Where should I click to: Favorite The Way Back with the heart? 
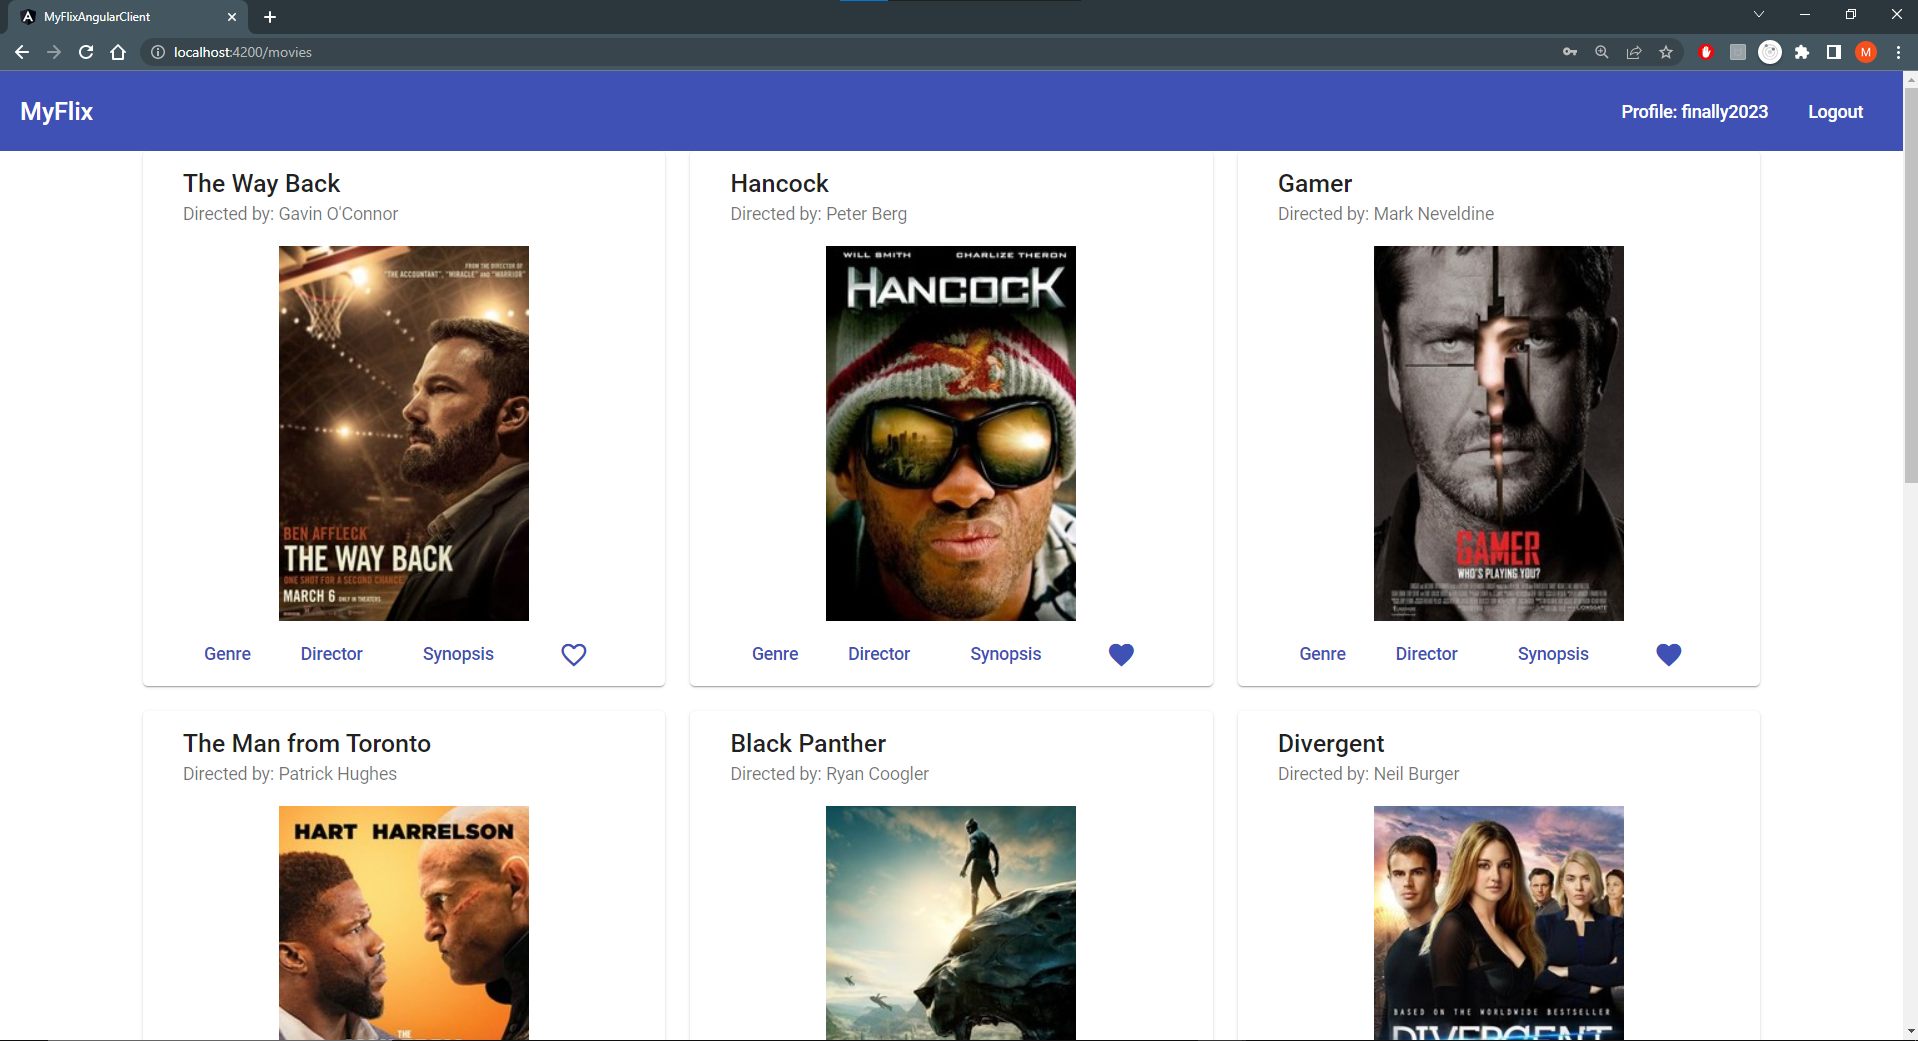tap(574, 654)
